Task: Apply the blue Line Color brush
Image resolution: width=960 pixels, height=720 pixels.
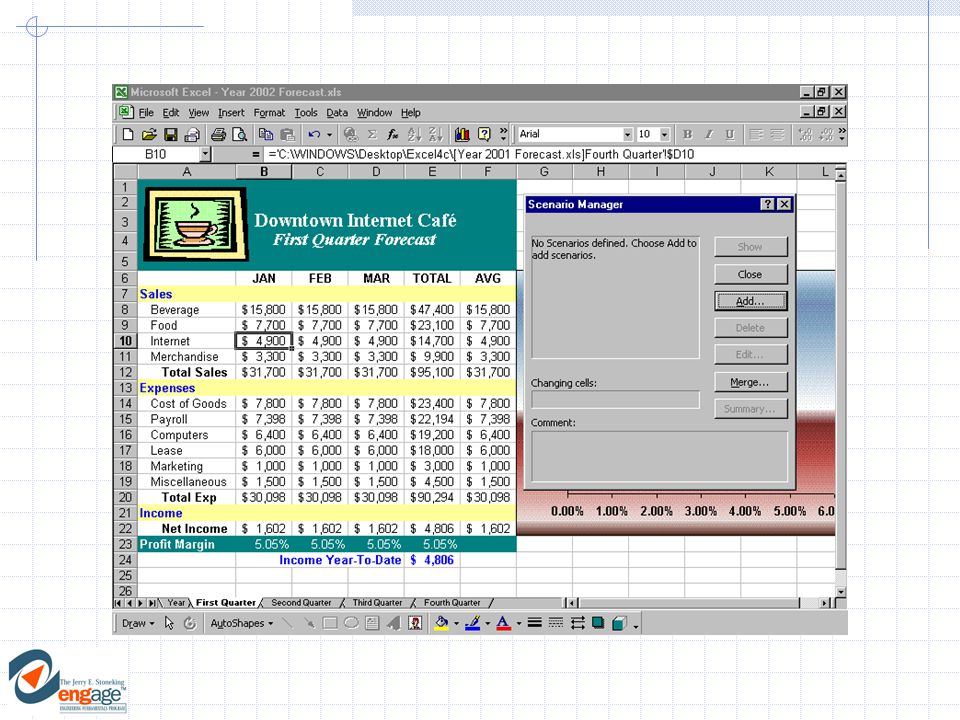Action: 472,623
